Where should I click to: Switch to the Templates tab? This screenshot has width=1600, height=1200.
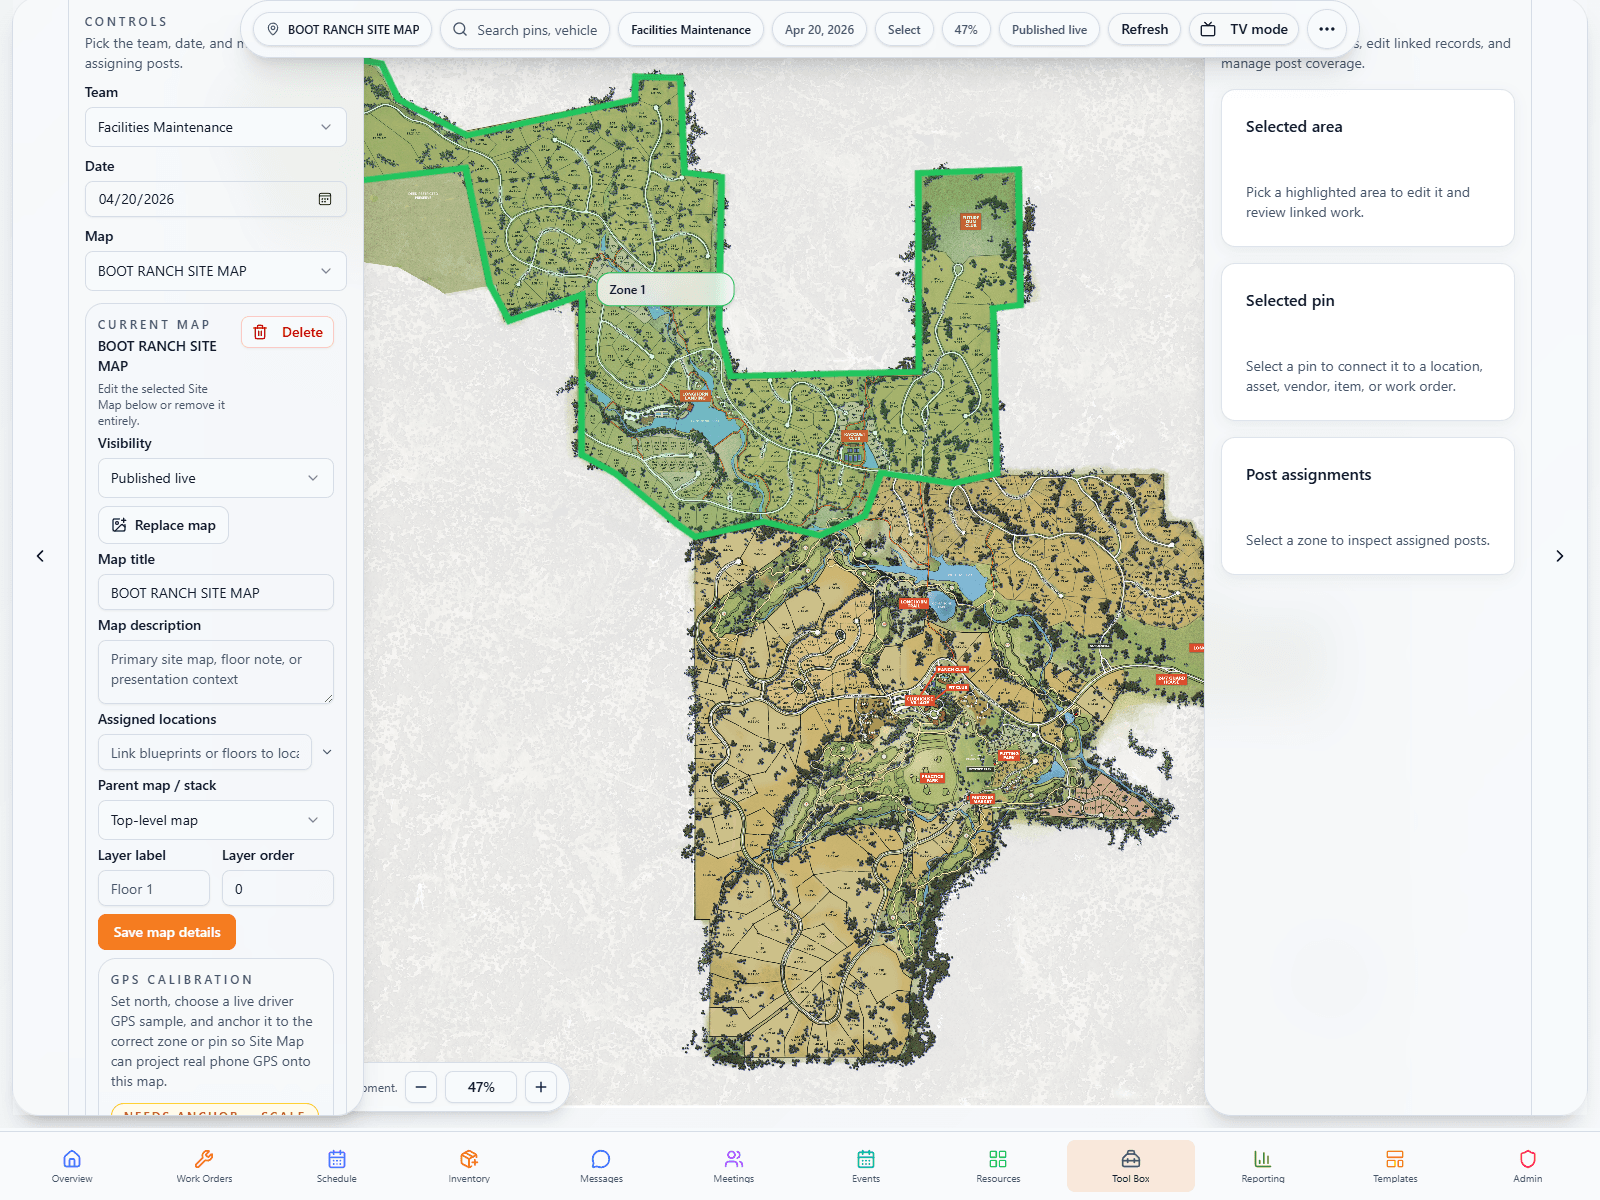point(1395,1165)
